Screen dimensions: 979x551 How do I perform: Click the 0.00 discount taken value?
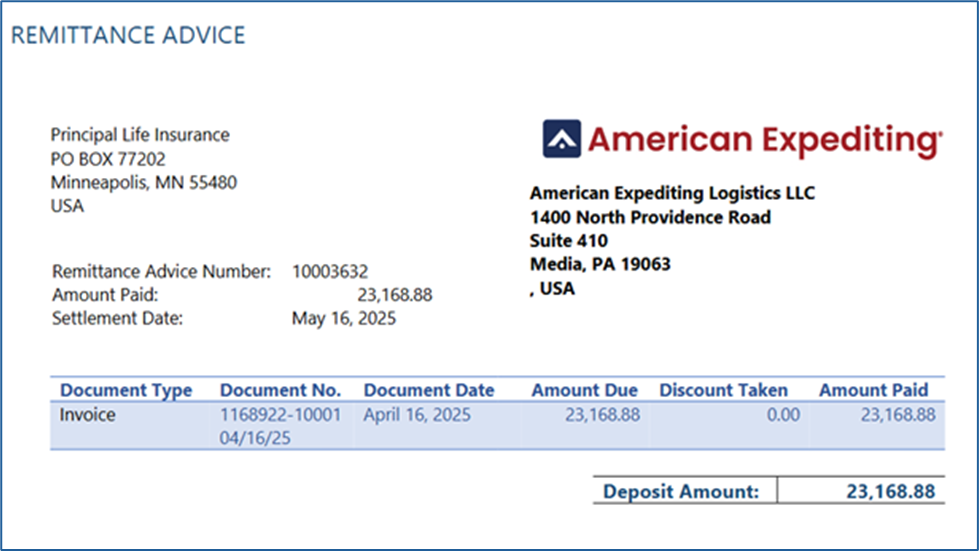coord(783,415)
